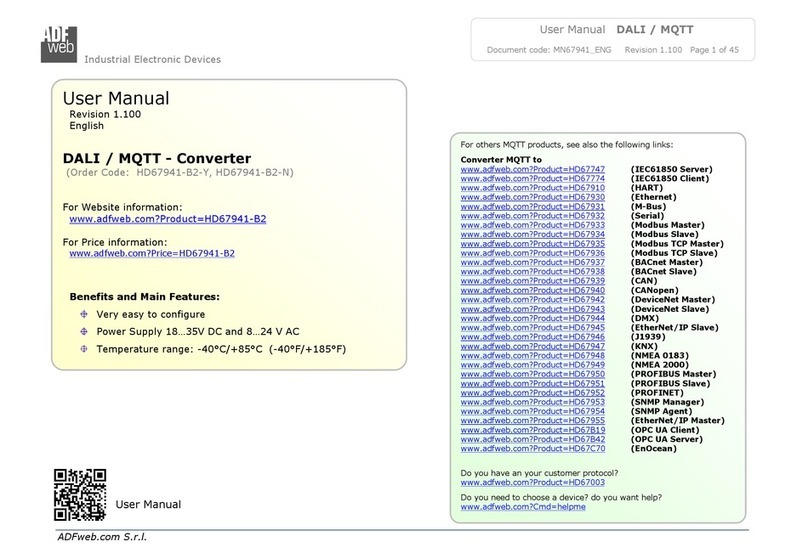The width and height of the screenshot is (808, 559).
Task: Select the 'English' language line
Action: [87, 126]
